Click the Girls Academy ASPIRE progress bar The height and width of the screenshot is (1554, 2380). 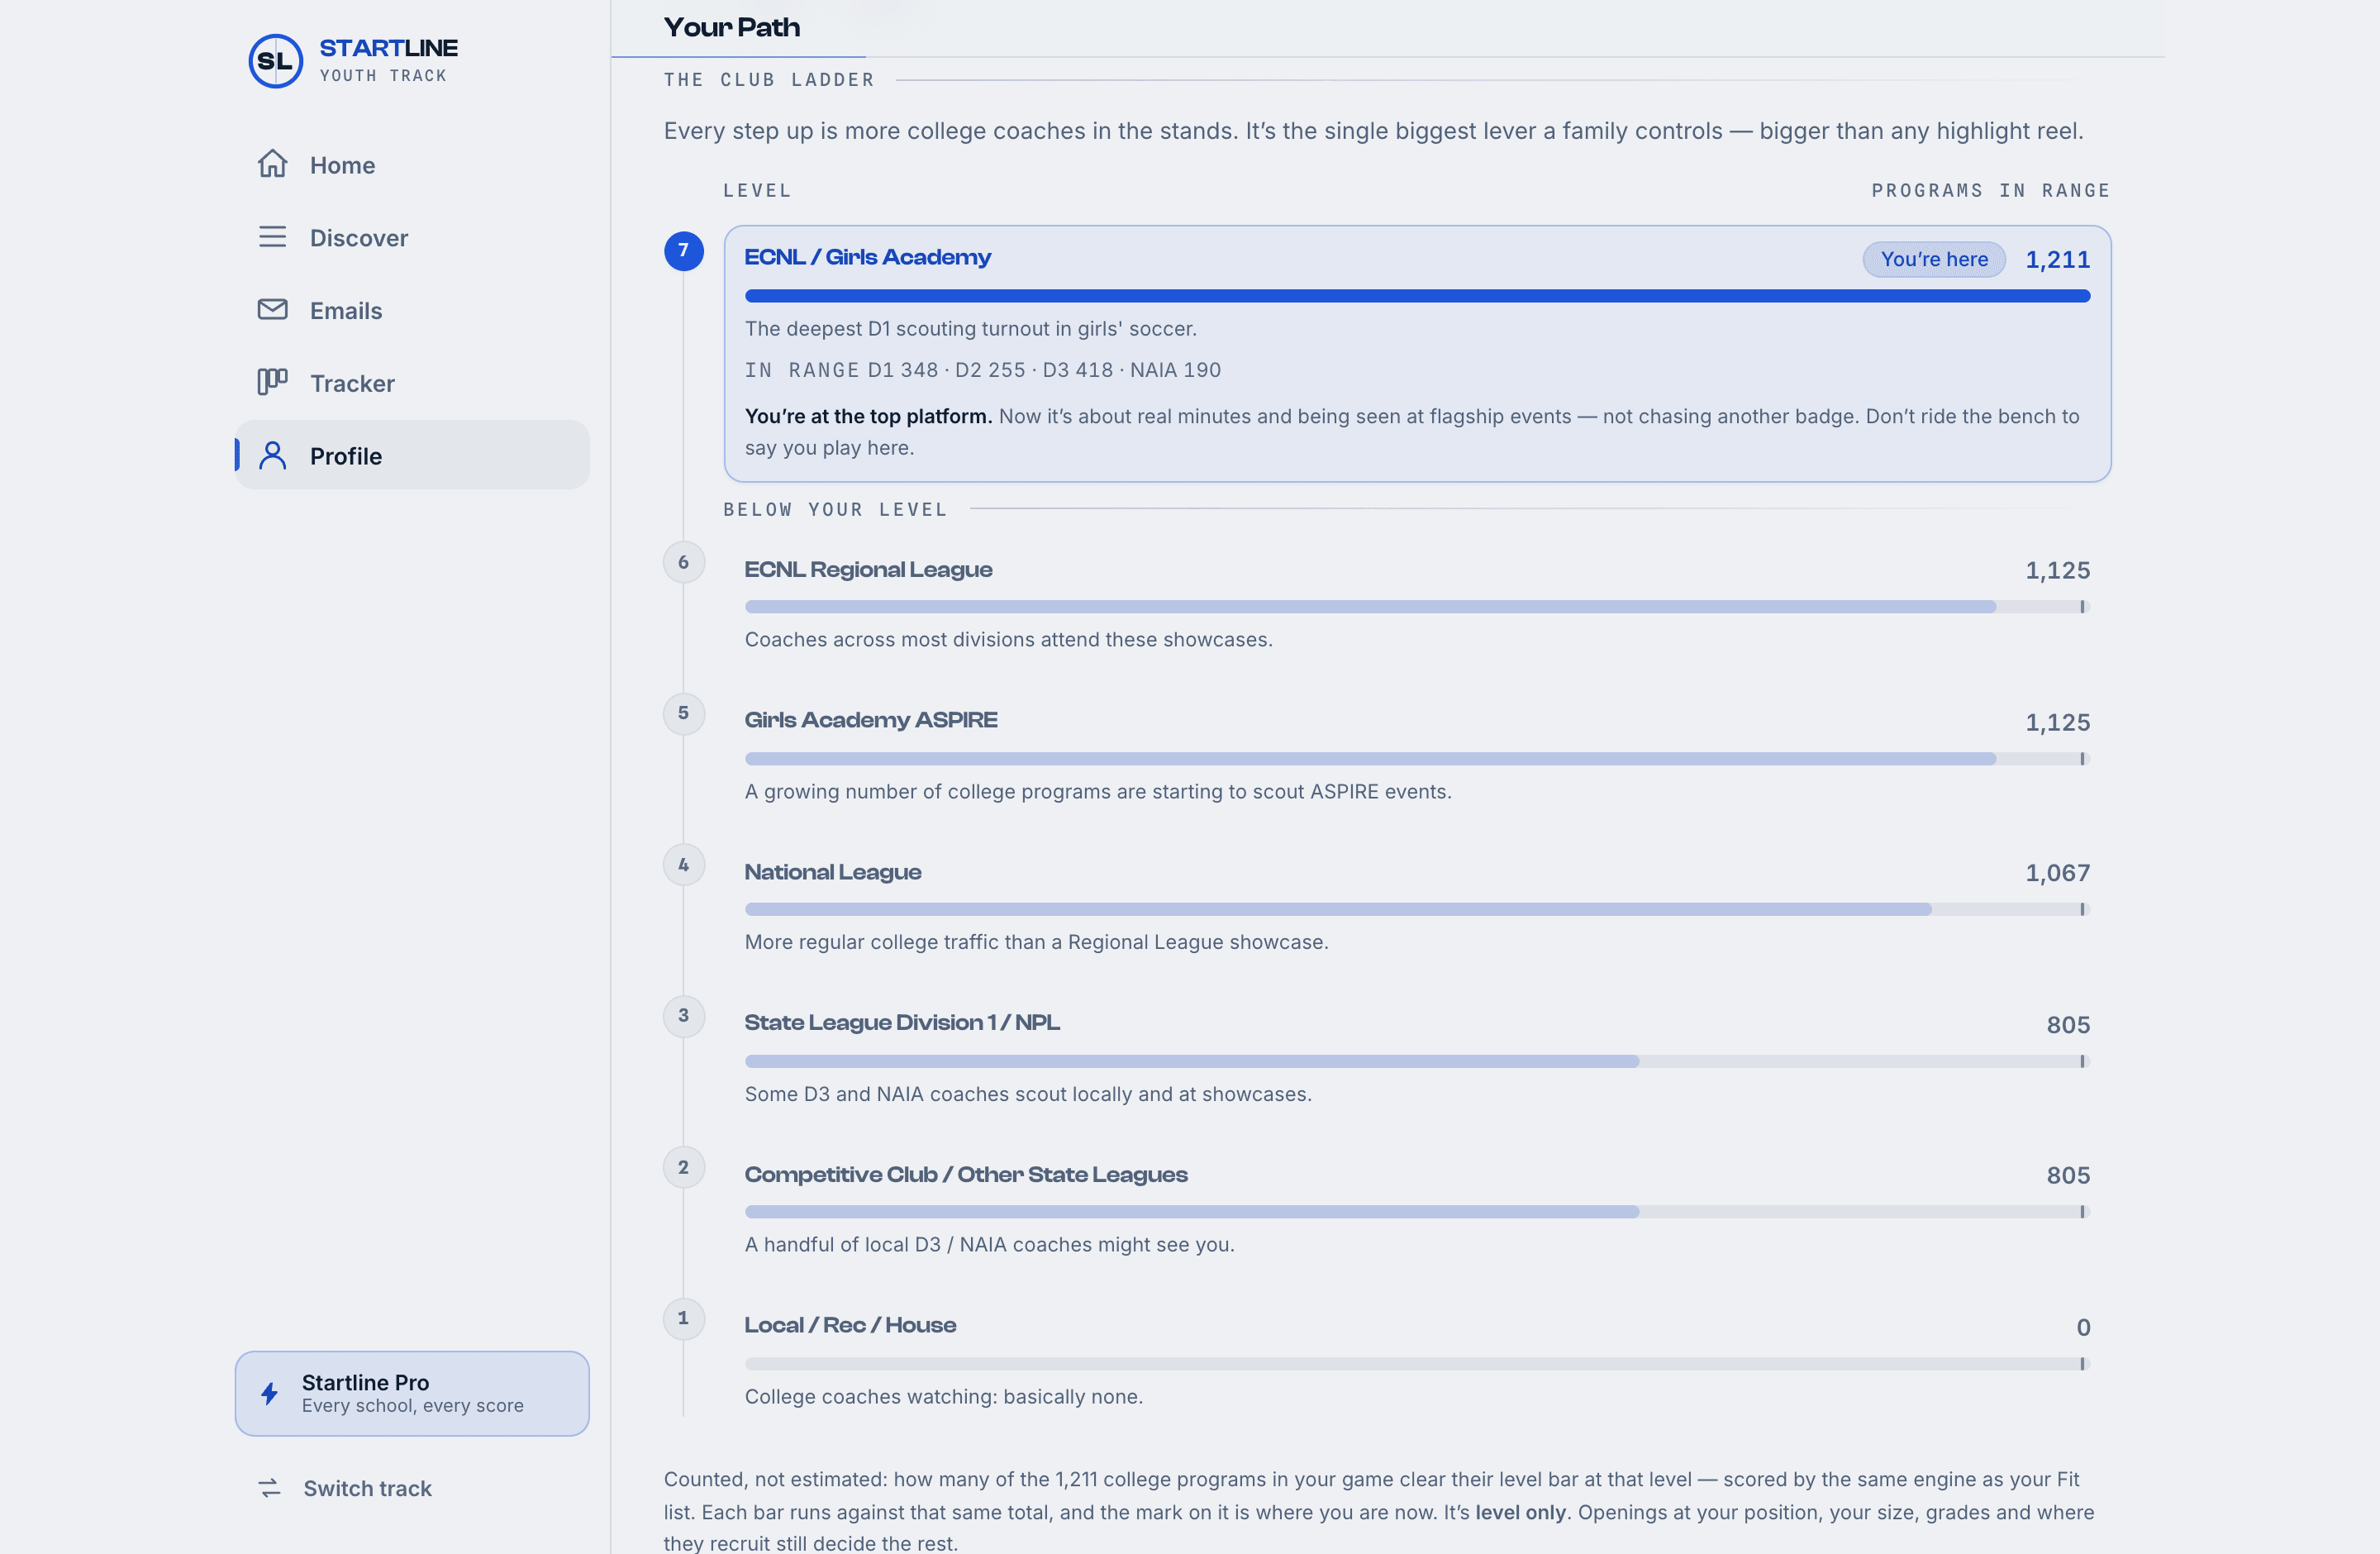tap(1417, 759)
